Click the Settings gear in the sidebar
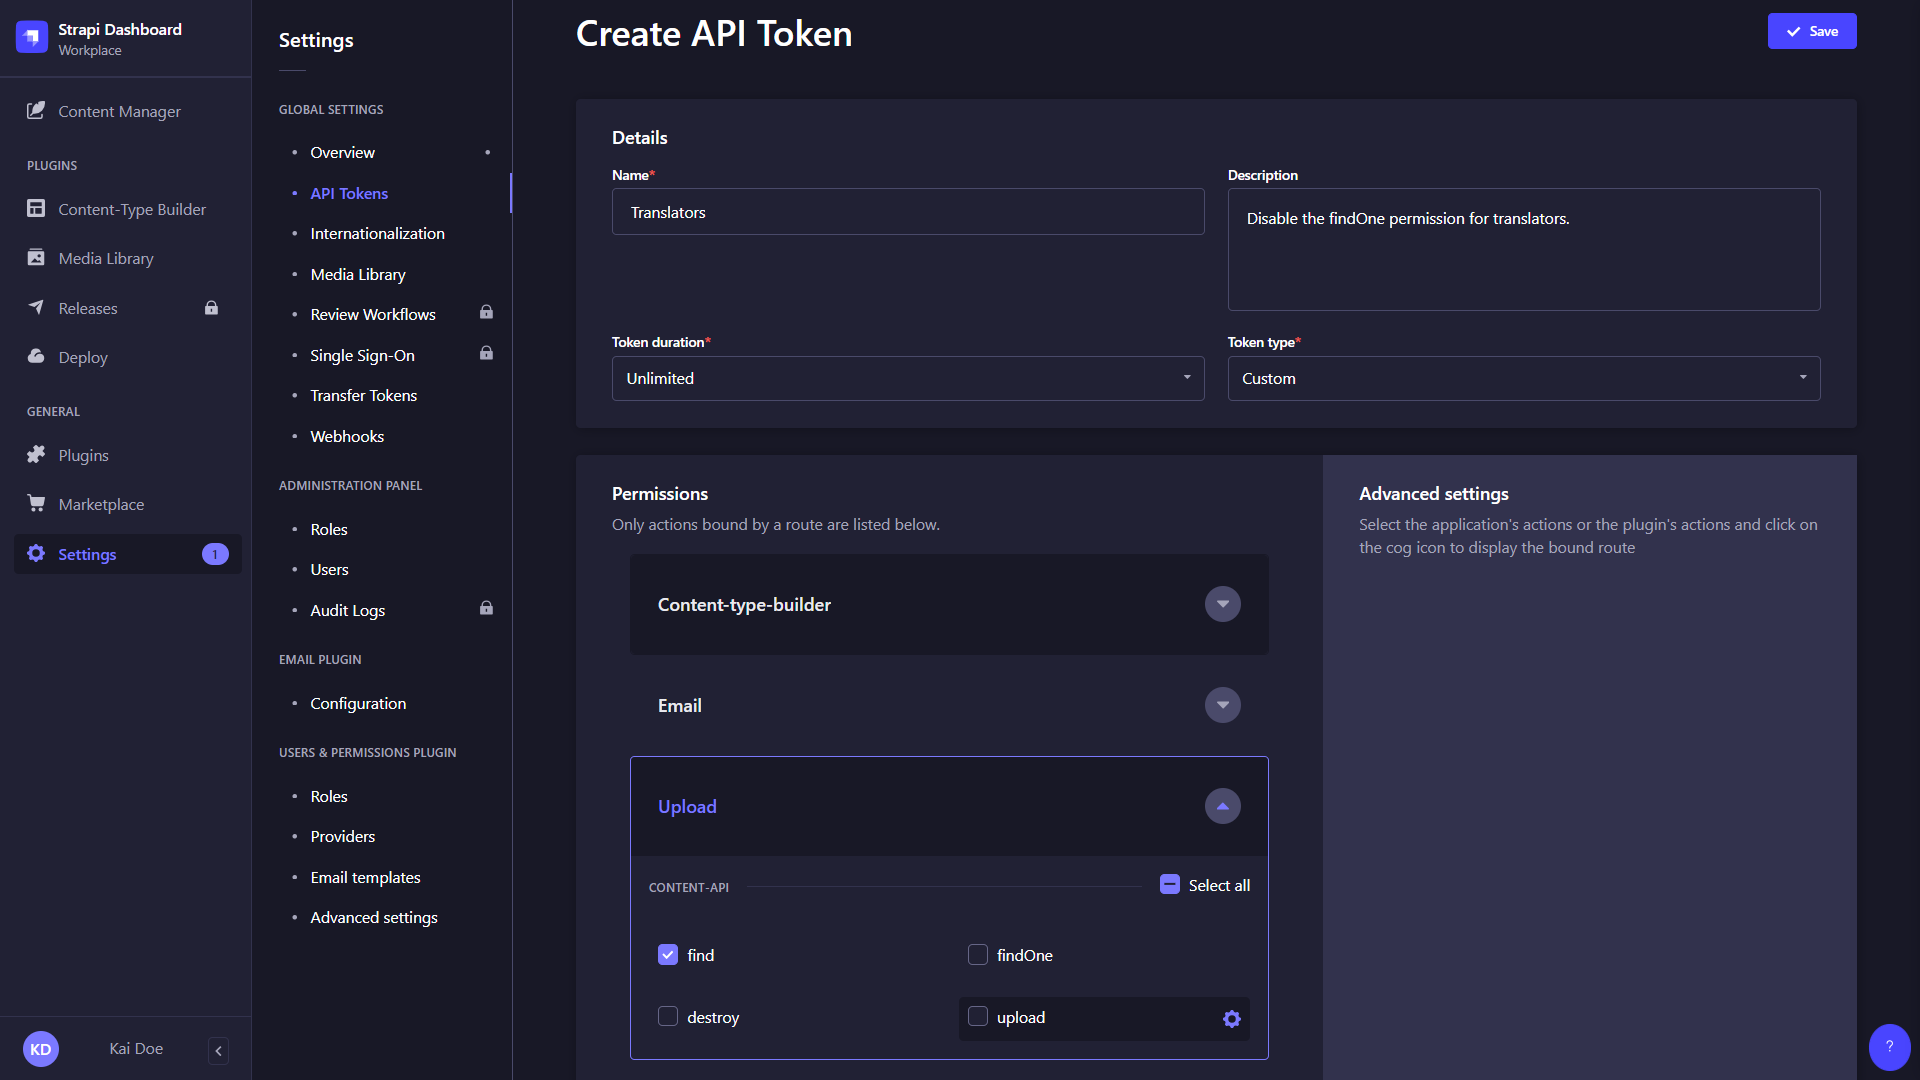This screenshot has width=1920, height=1080. pyautogui.click(x=36, y=554)
